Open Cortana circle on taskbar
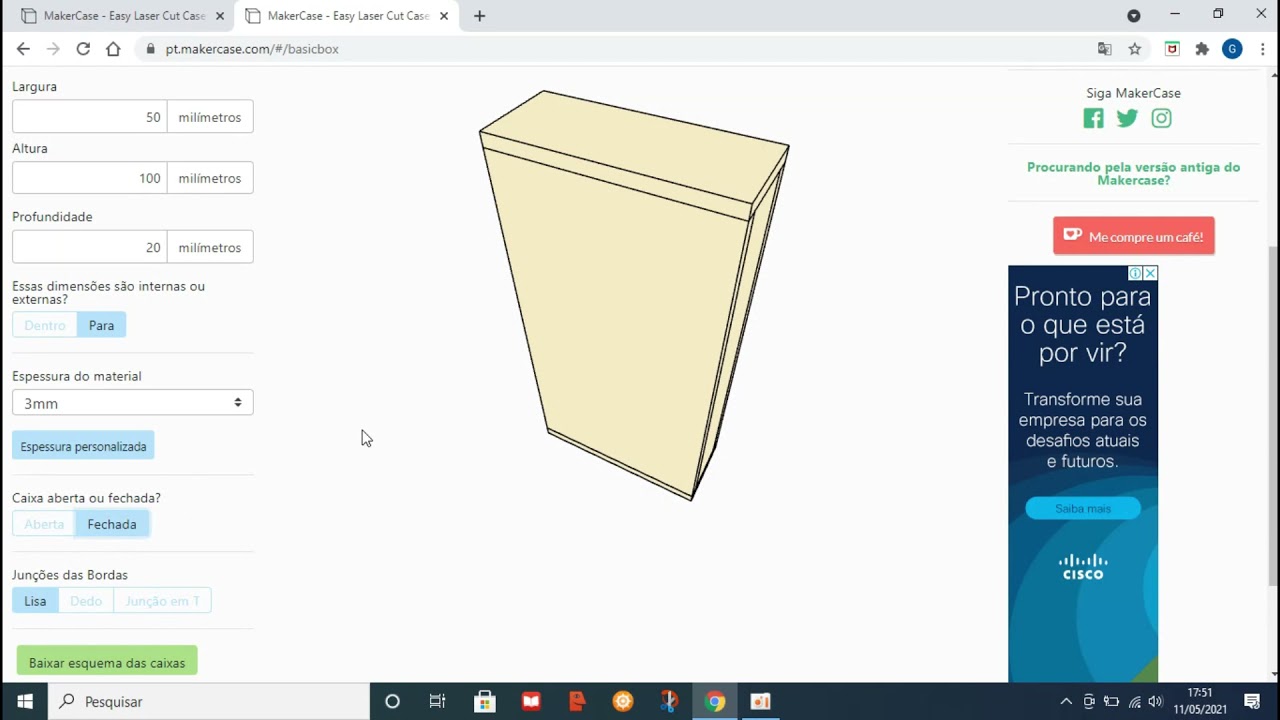Image resolution: width=1280 pixels, height=720 pixels. coord(392,701)
